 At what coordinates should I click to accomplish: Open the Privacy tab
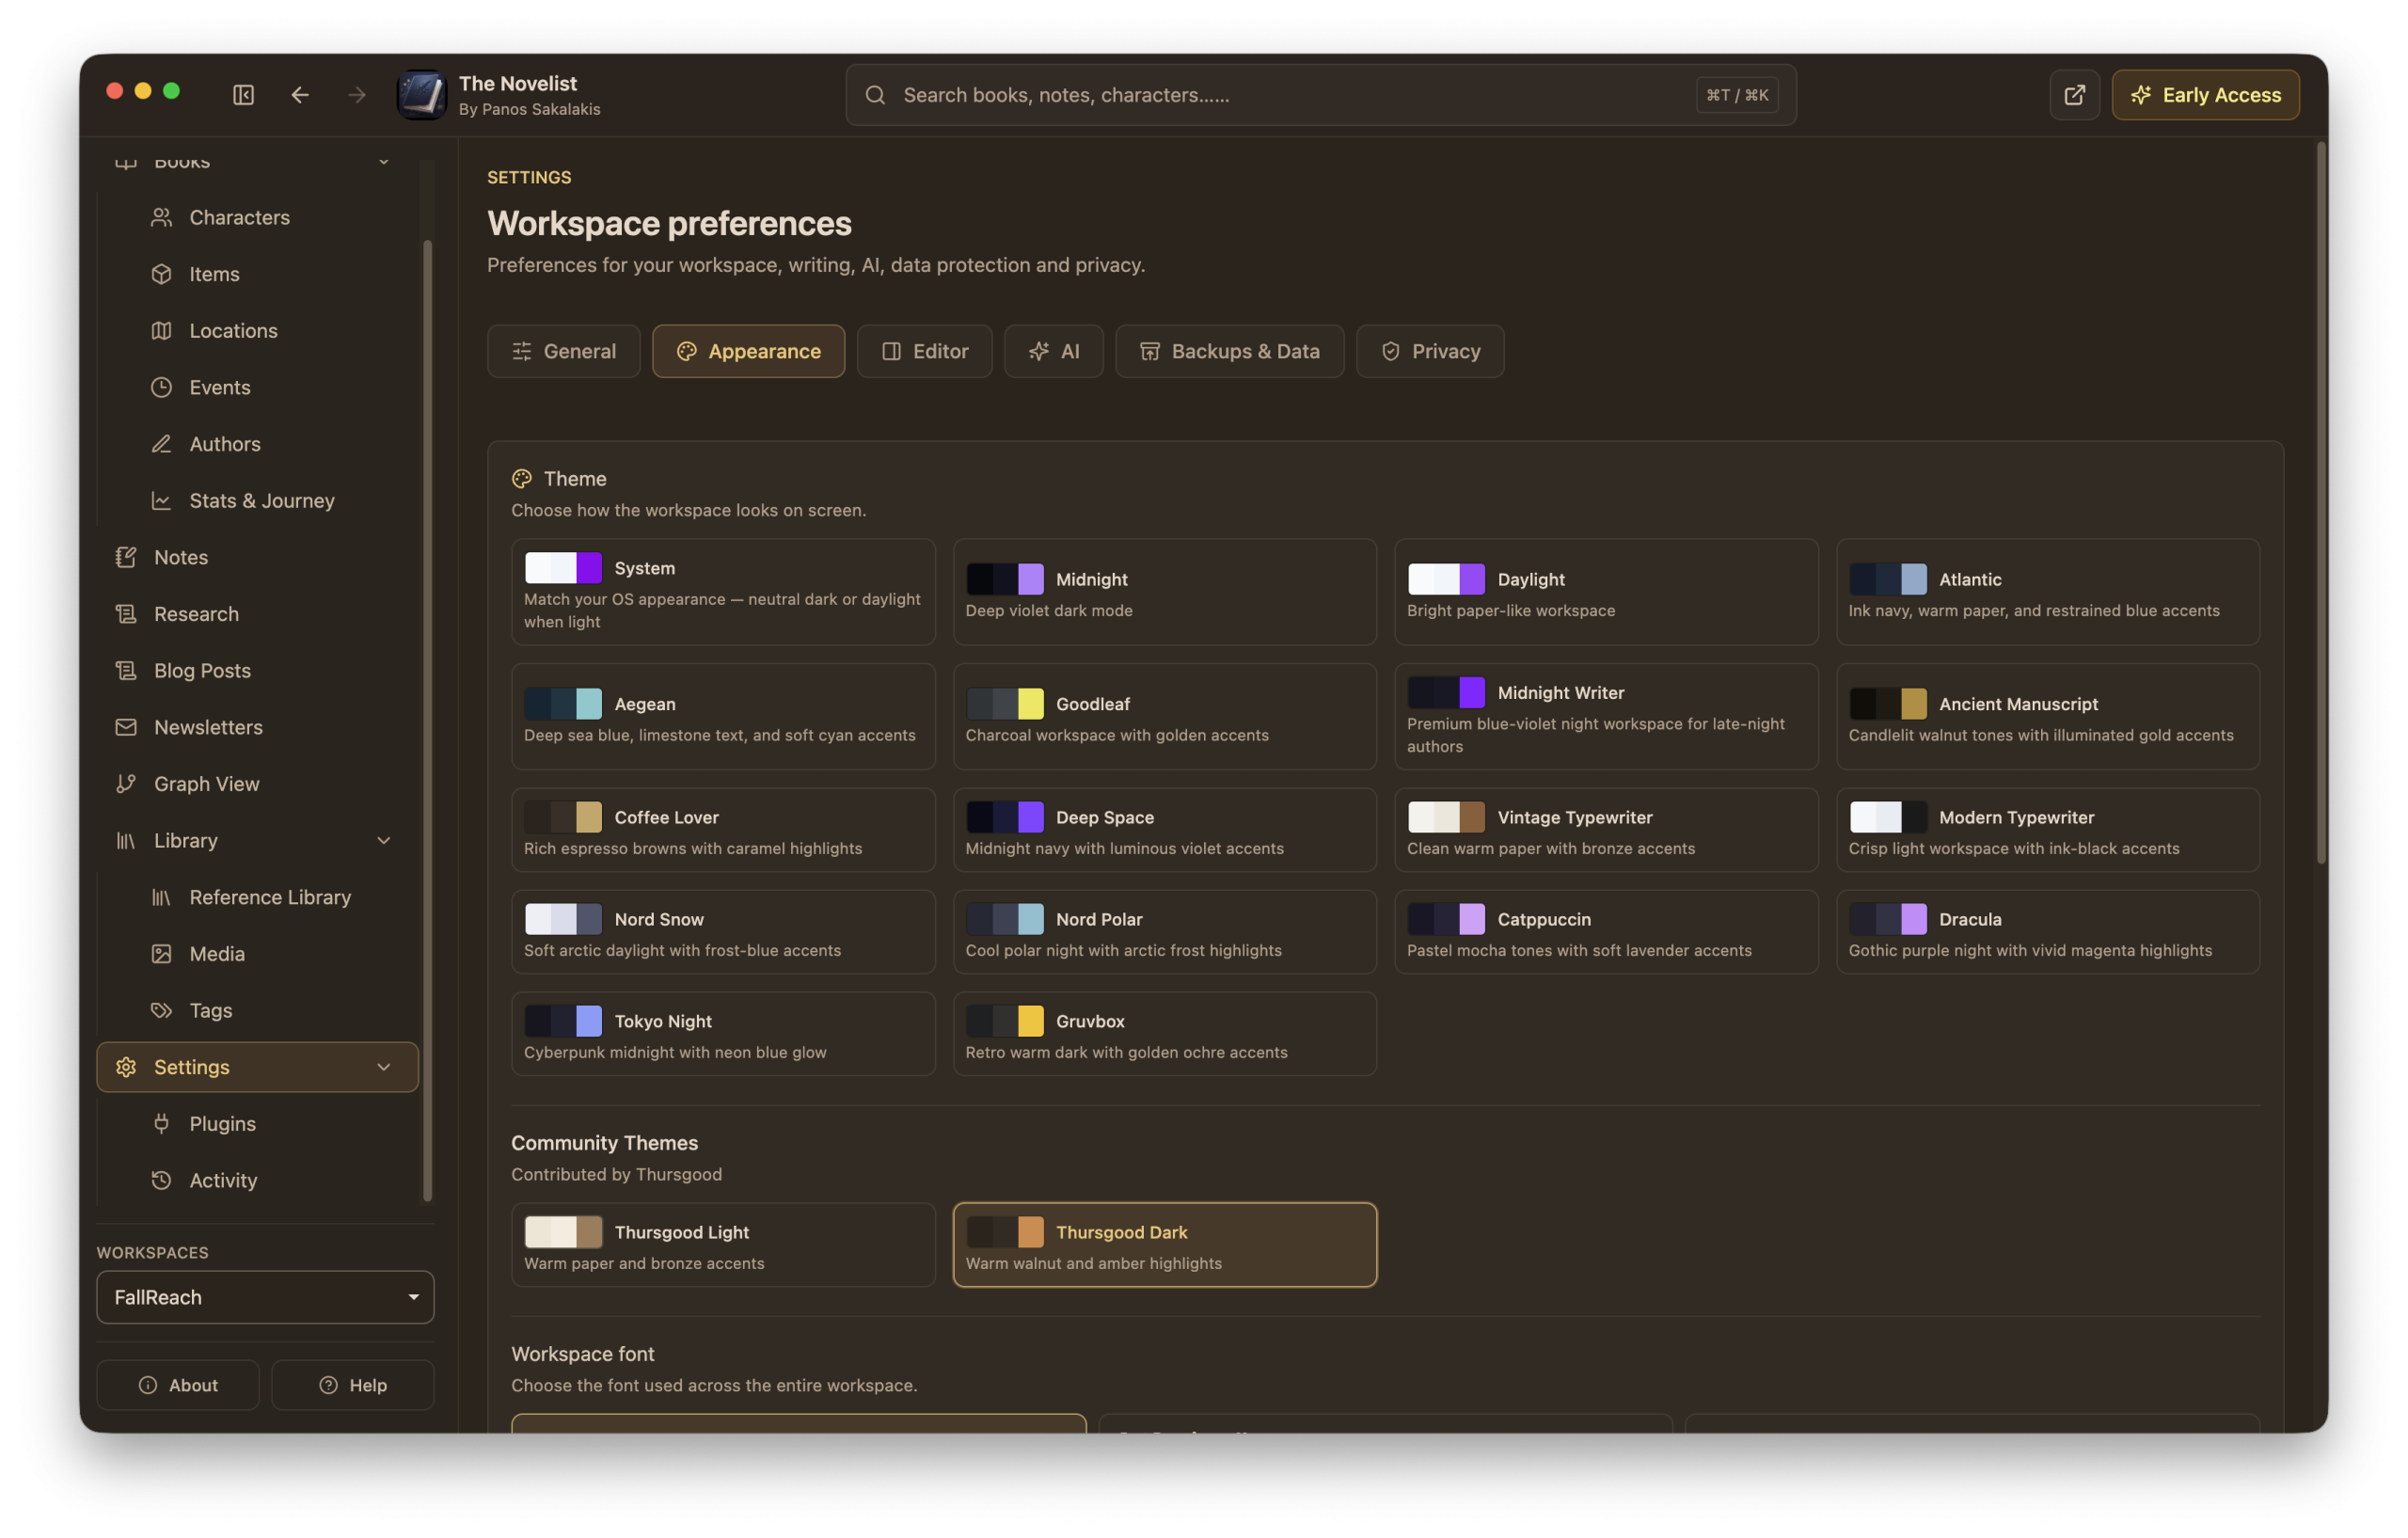(x=1430, y=351)
